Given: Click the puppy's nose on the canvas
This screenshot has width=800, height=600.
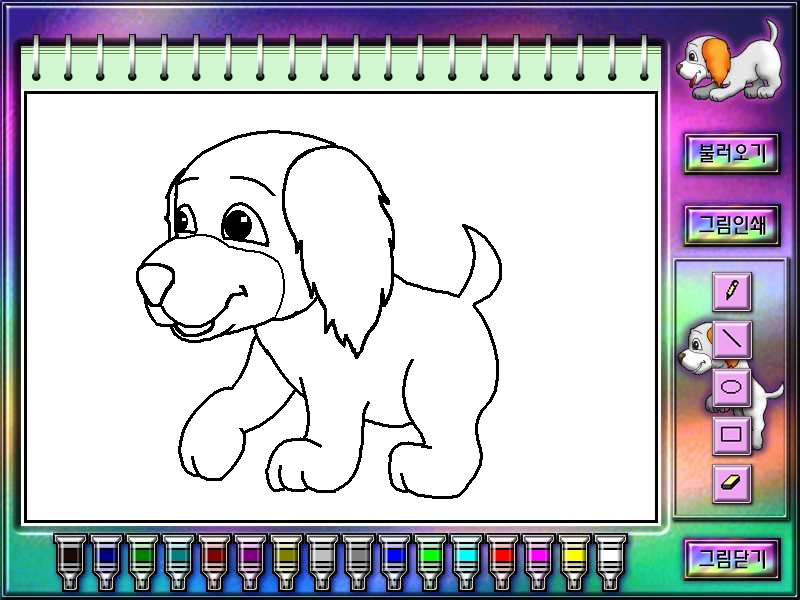Looking at the screenshot, I should coord(155,283).
